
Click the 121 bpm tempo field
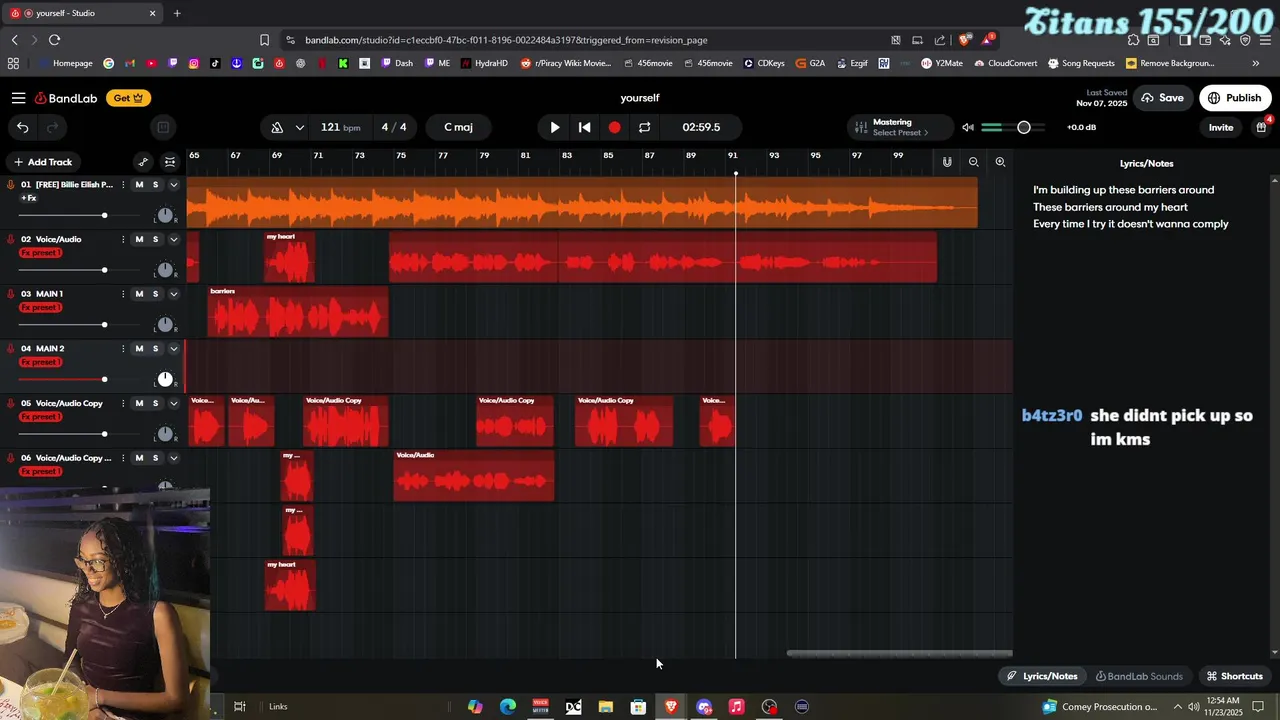(340, 127)
